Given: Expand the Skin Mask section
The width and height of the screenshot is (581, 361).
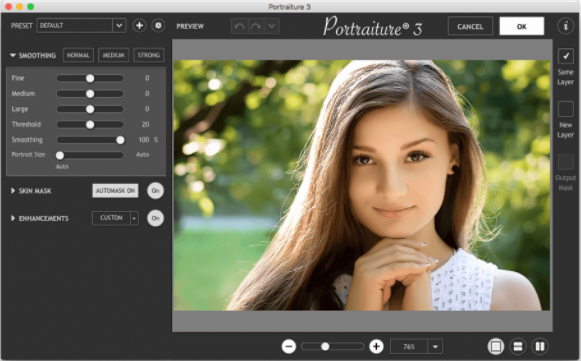Looking at the screenshot, I should pos(13,191).
